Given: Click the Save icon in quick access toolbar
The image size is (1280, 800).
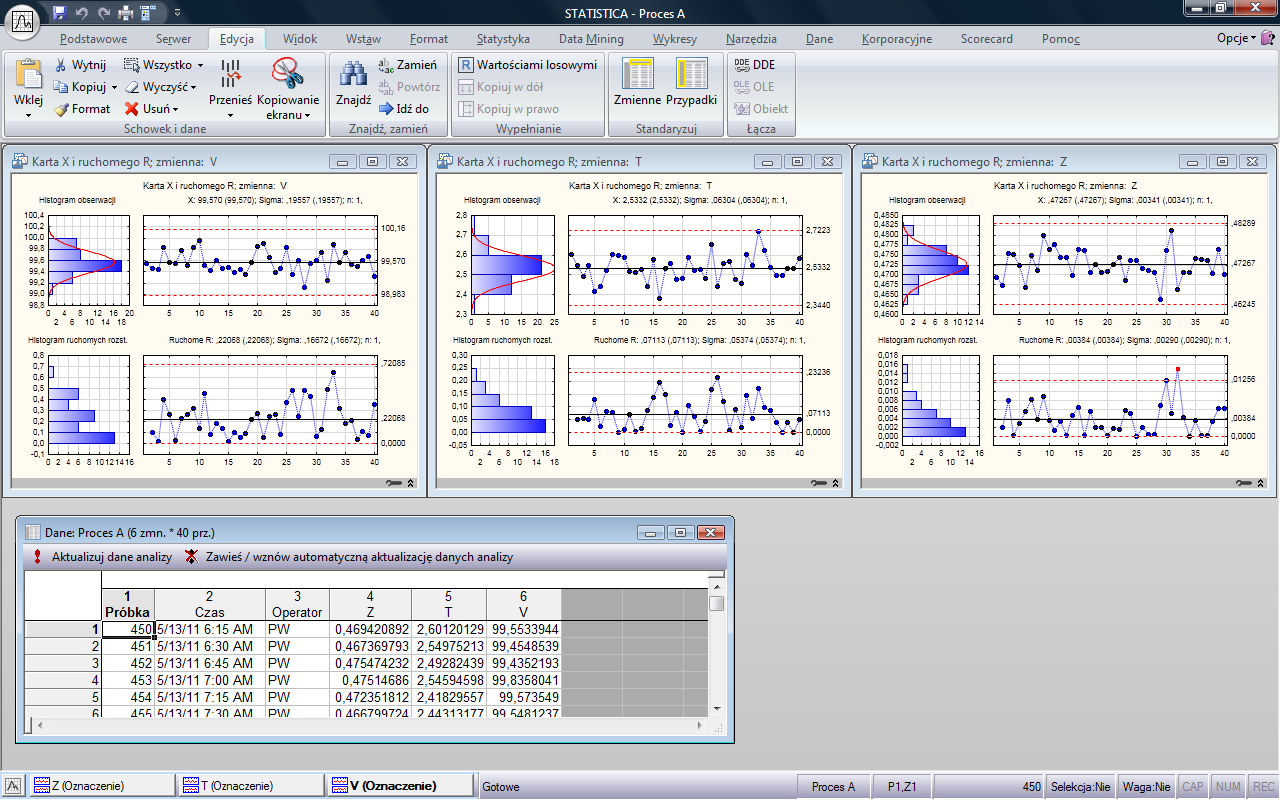Looking at the screenshot, I should click(59, 13).
